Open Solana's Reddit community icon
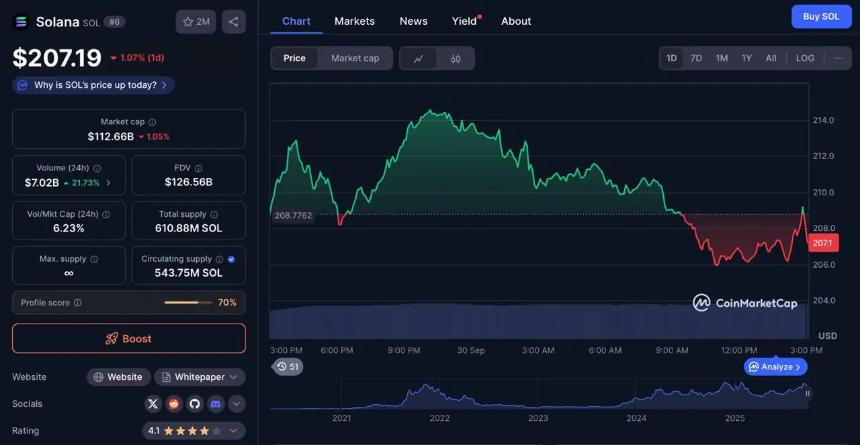 point(174,404)
